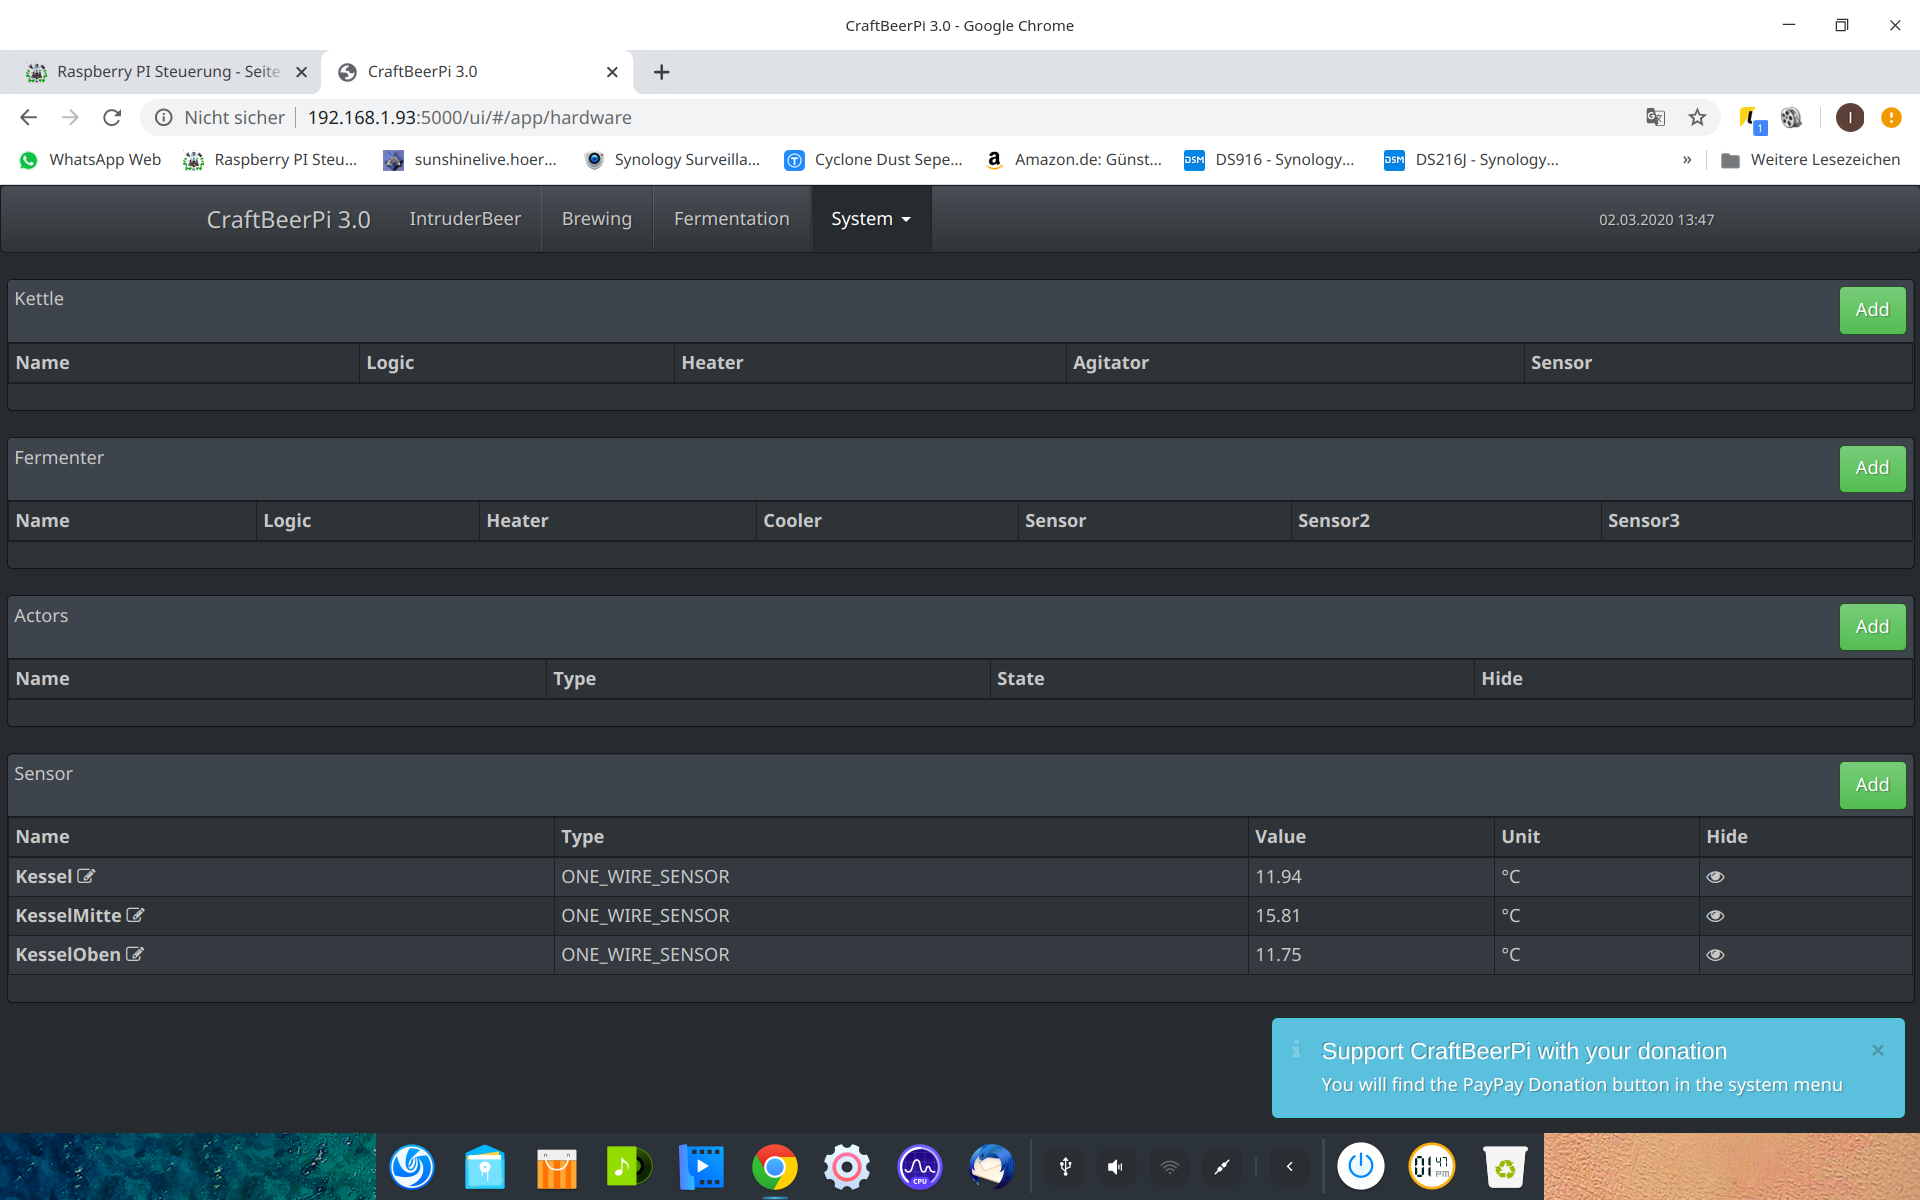The width and height of the screenshot is (1920, 1200).
Task: Click edit icon next to KesselOben sensor
Action: (135, 954)
